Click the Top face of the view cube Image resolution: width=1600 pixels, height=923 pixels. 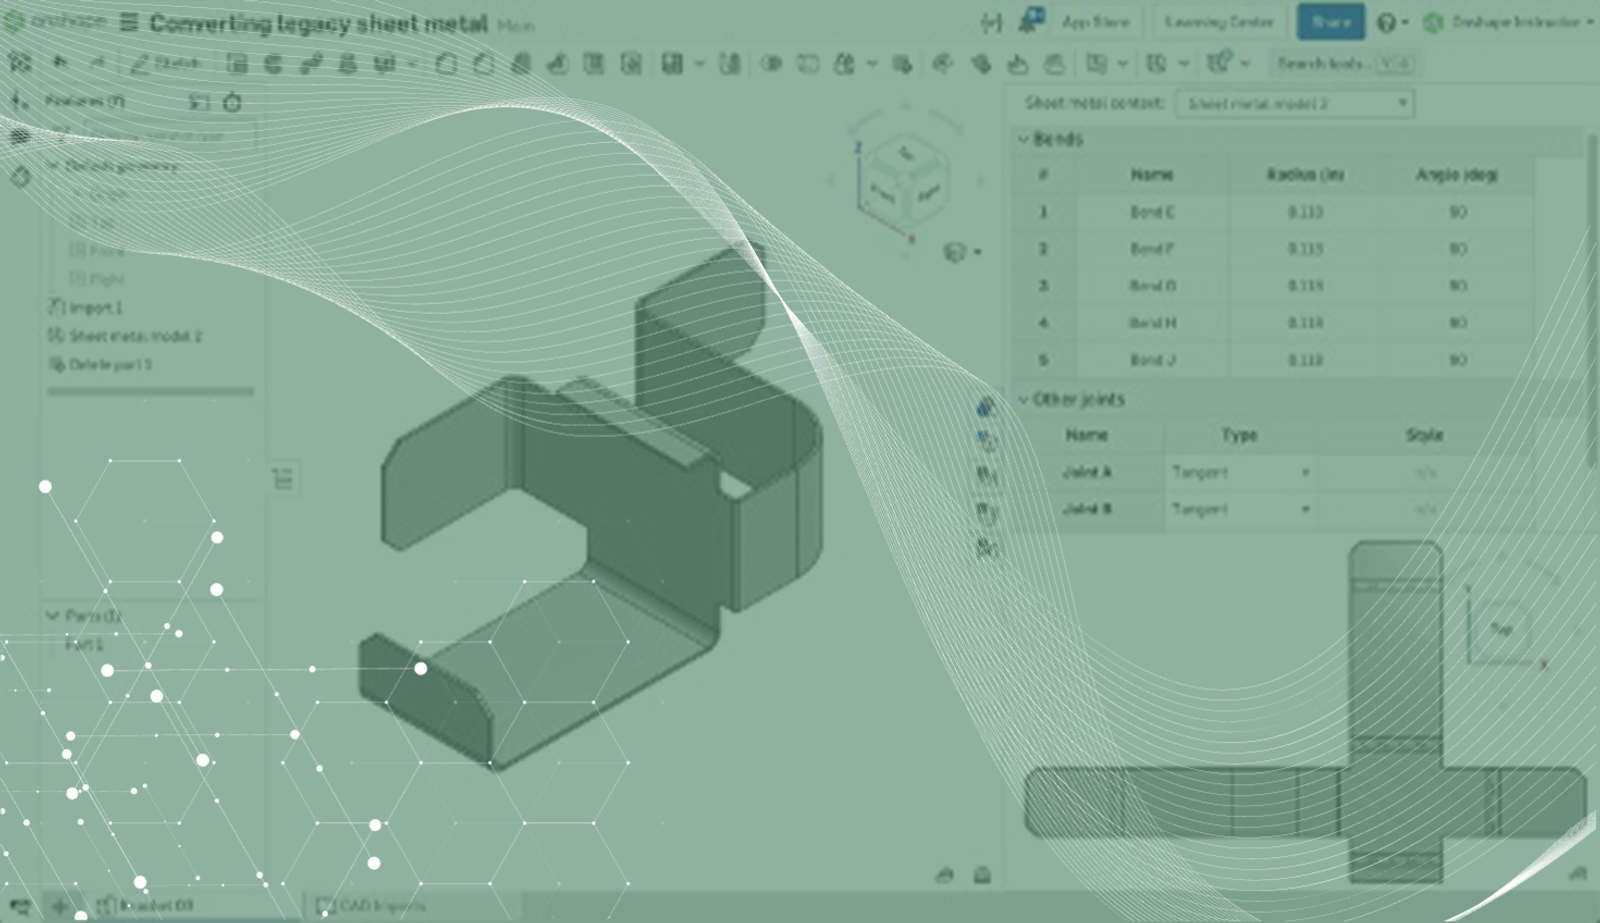(906, 154)
